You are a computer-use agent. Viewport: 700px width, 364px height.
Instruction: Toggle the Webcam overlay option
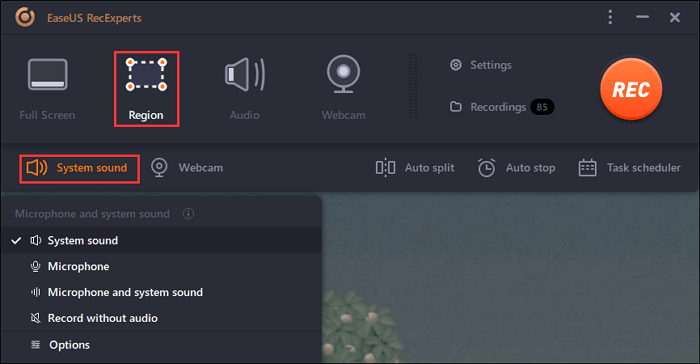pos(187,168)
